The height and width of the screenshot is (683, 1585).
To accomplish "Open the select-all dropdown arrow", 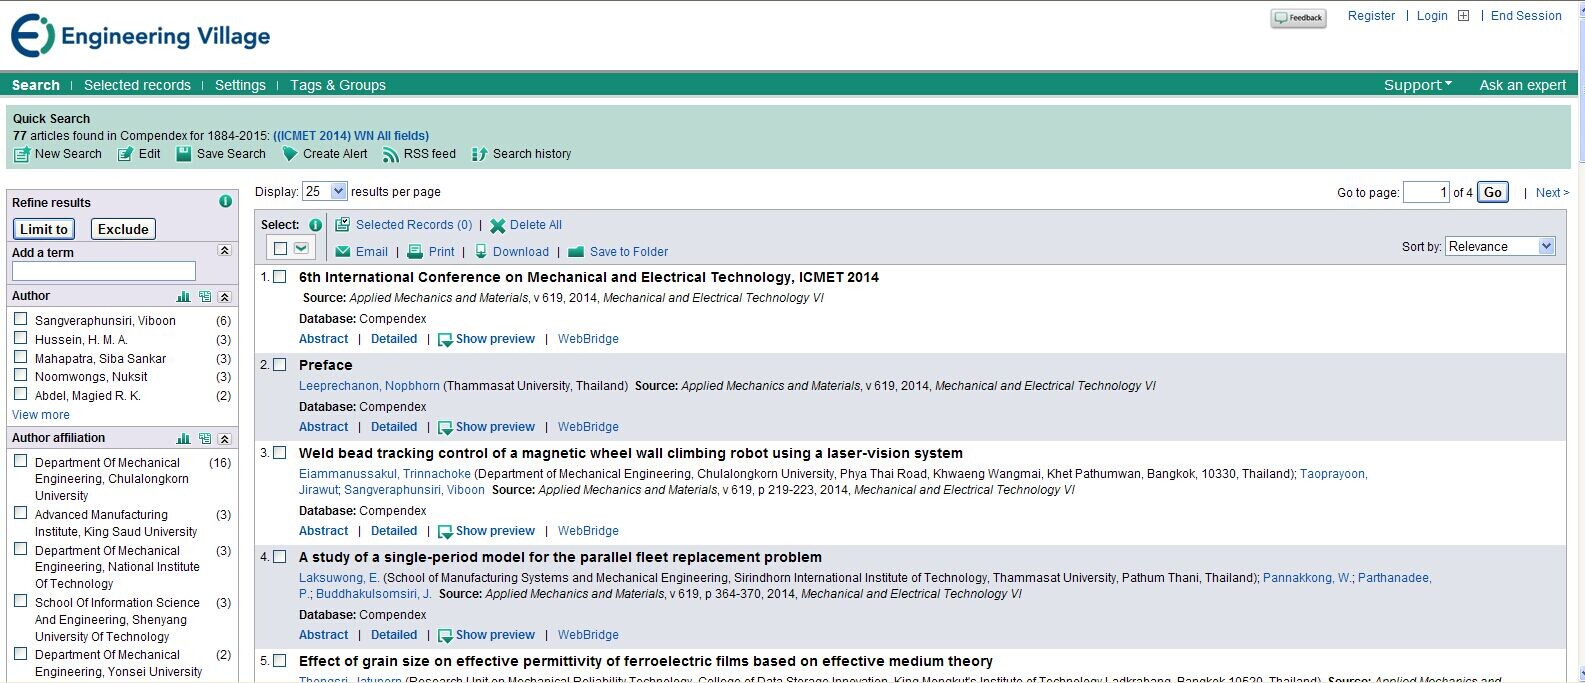I will pyautogui.click(x=301, y=248).
